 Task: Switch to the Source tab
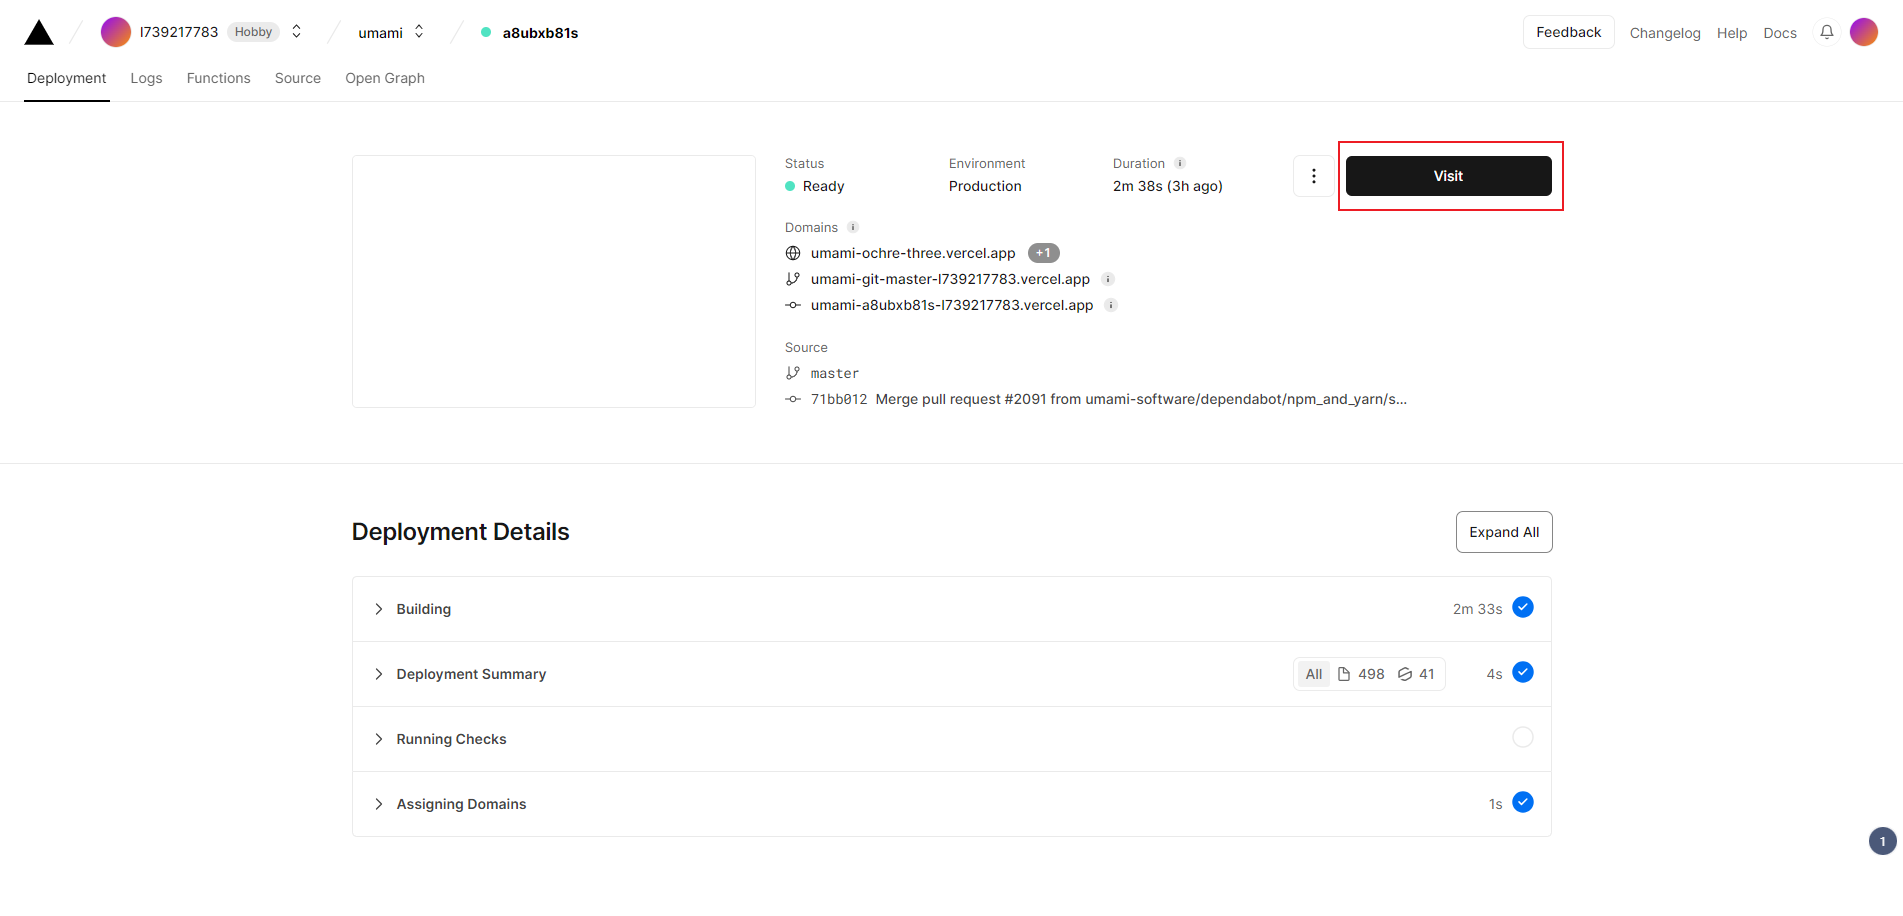tap(298, 78)
